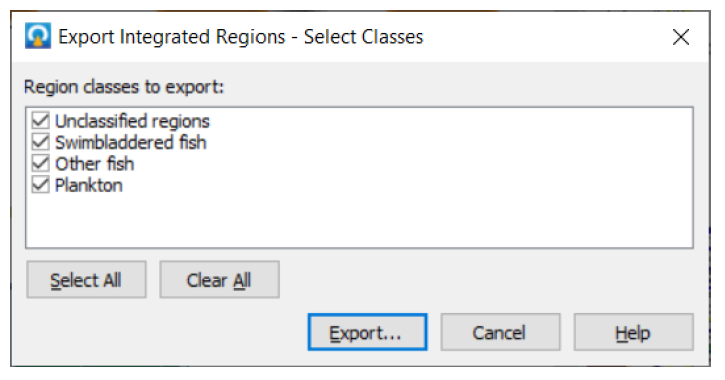
Task: Highlight the 'Plankton' list entry text
Action: 89,185
